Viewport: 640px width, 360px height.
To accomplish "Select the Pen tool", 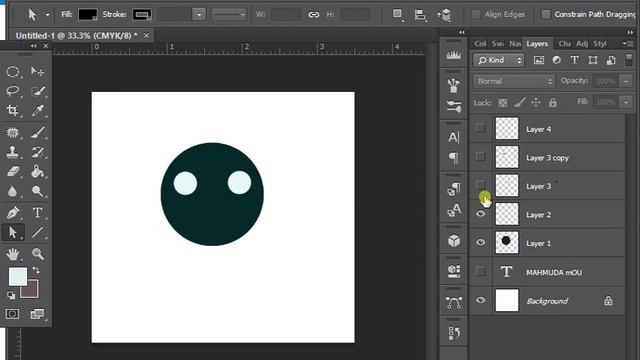I will (x=13, y=213).
